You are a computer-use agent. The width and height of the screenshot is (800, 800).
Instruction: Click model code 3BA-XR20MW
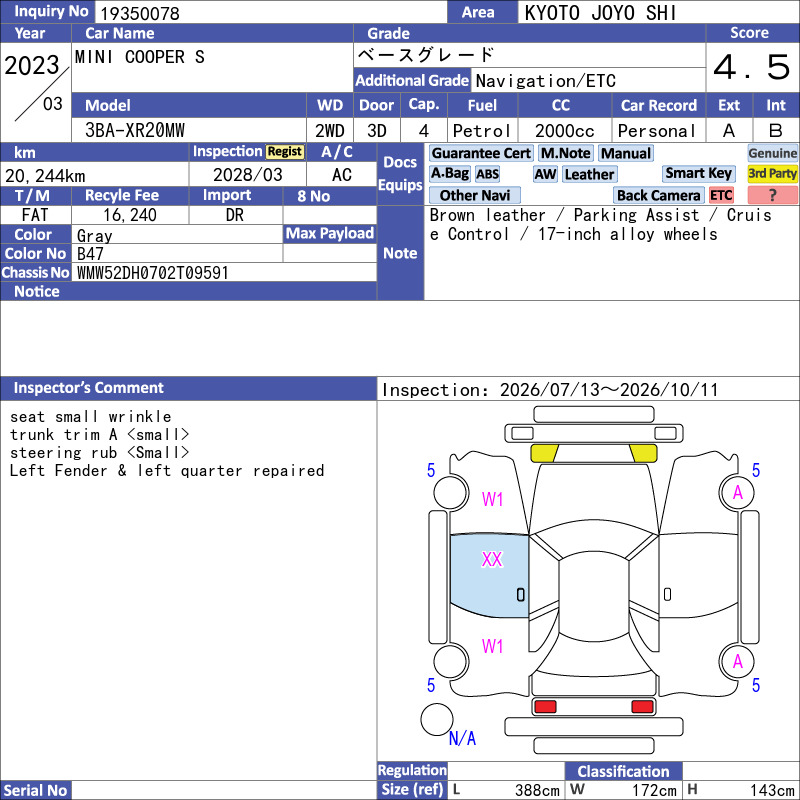pos(135,130)
